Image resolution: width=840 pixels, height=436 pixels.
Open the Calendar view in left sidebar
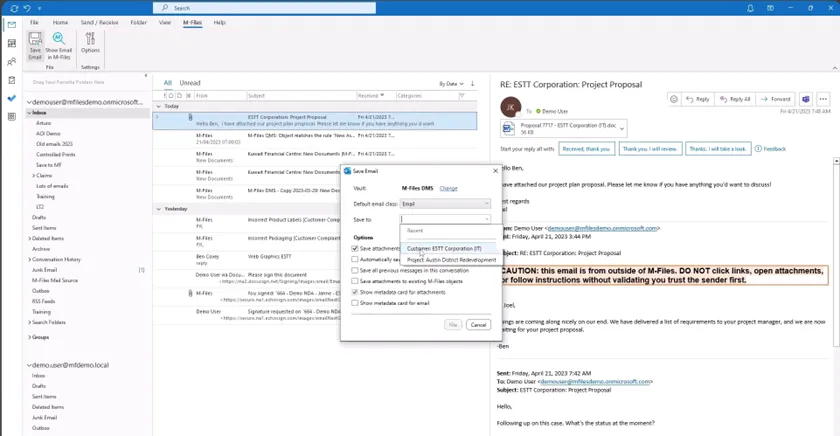pos(12,43)
